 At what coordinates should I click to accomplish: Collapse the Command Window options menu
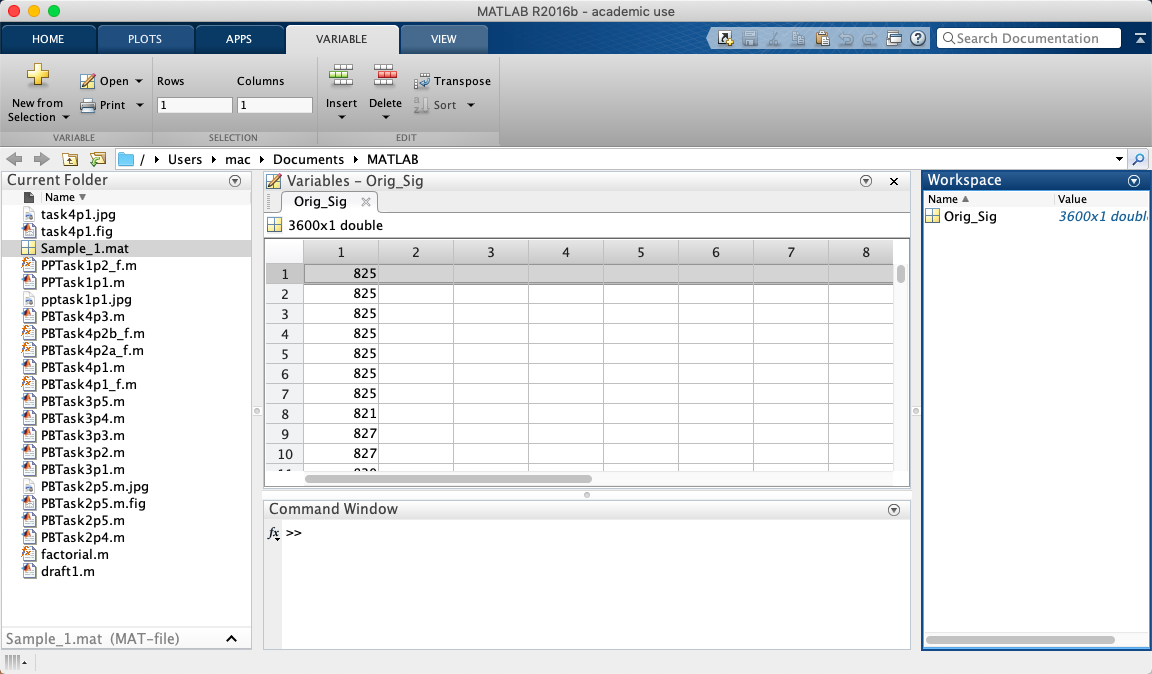[x=893, y=509]
